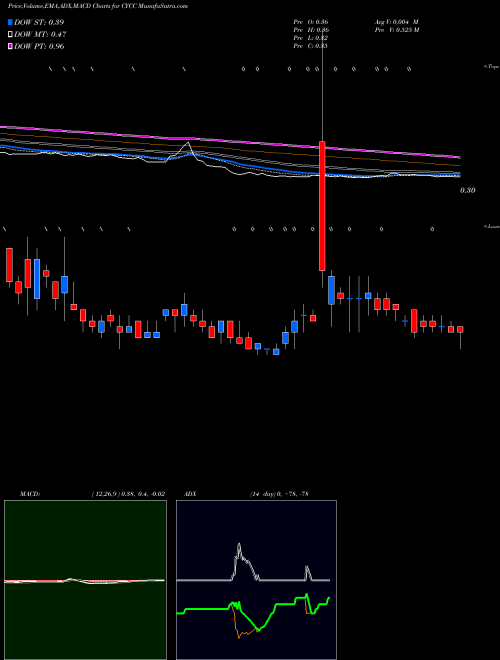This screenshot has width=500, height=660.
Task: Click inside the dark blue ADX indicator chart
Action: coord(256,580)
